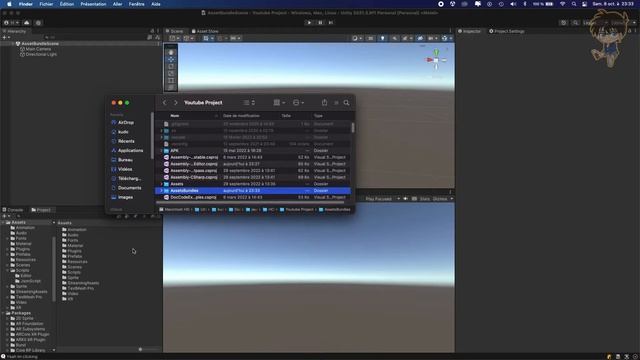Select the Rect tool in Scene view

[x=171, y=80]
